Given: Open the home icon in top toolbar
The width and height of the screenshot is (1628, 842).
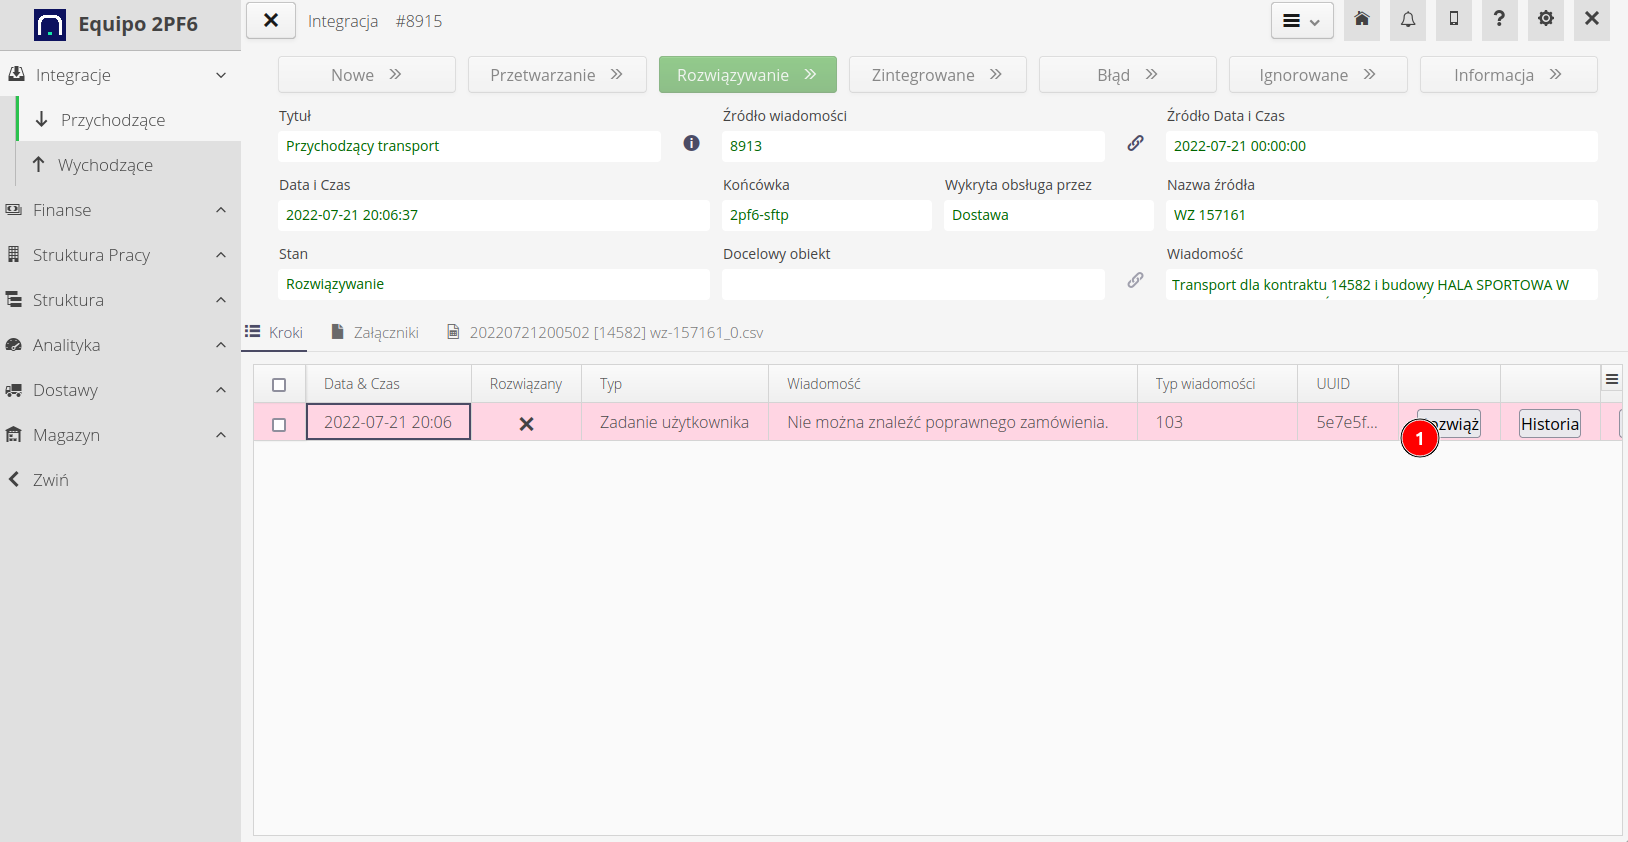Looking at the screenshot, I should click(1362, 20).
